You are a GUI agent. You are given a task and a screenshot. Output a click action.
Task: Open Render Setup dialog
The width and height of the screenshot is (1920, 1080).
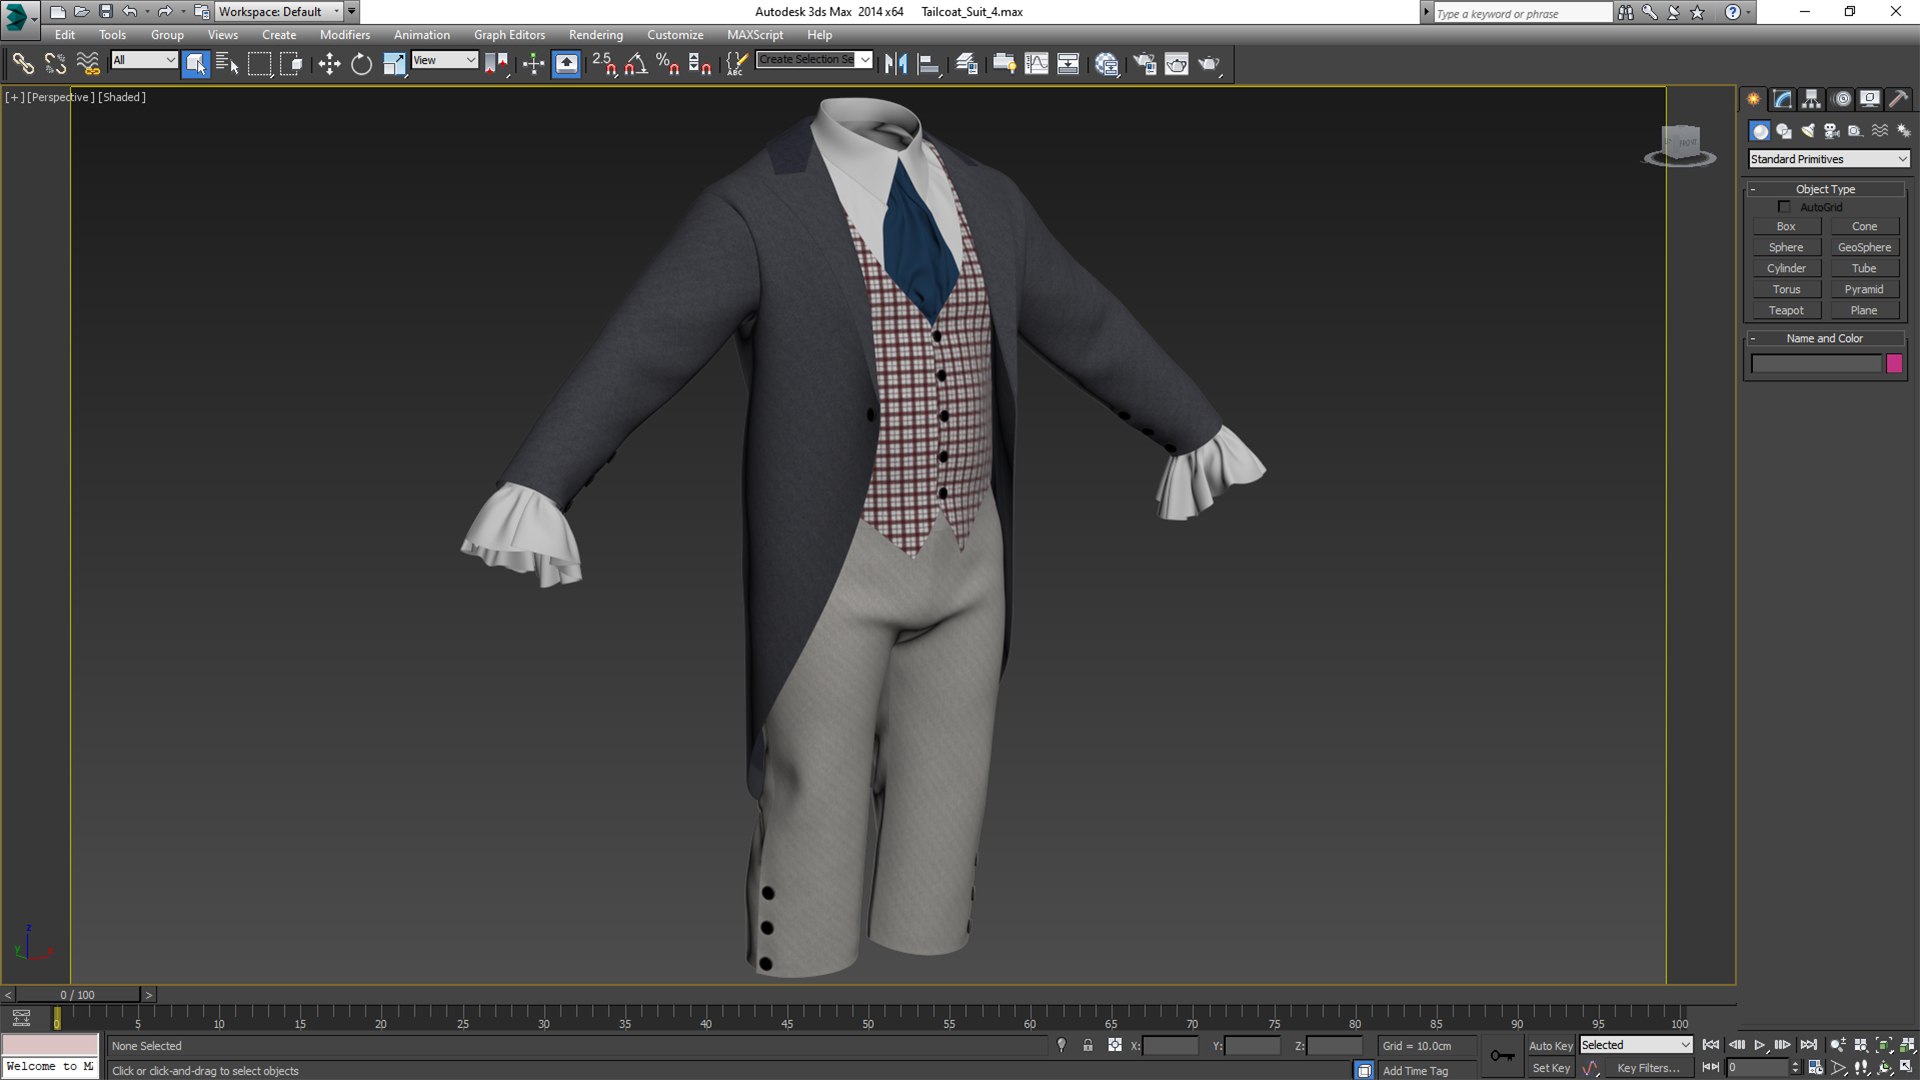tap(1144, 64)
